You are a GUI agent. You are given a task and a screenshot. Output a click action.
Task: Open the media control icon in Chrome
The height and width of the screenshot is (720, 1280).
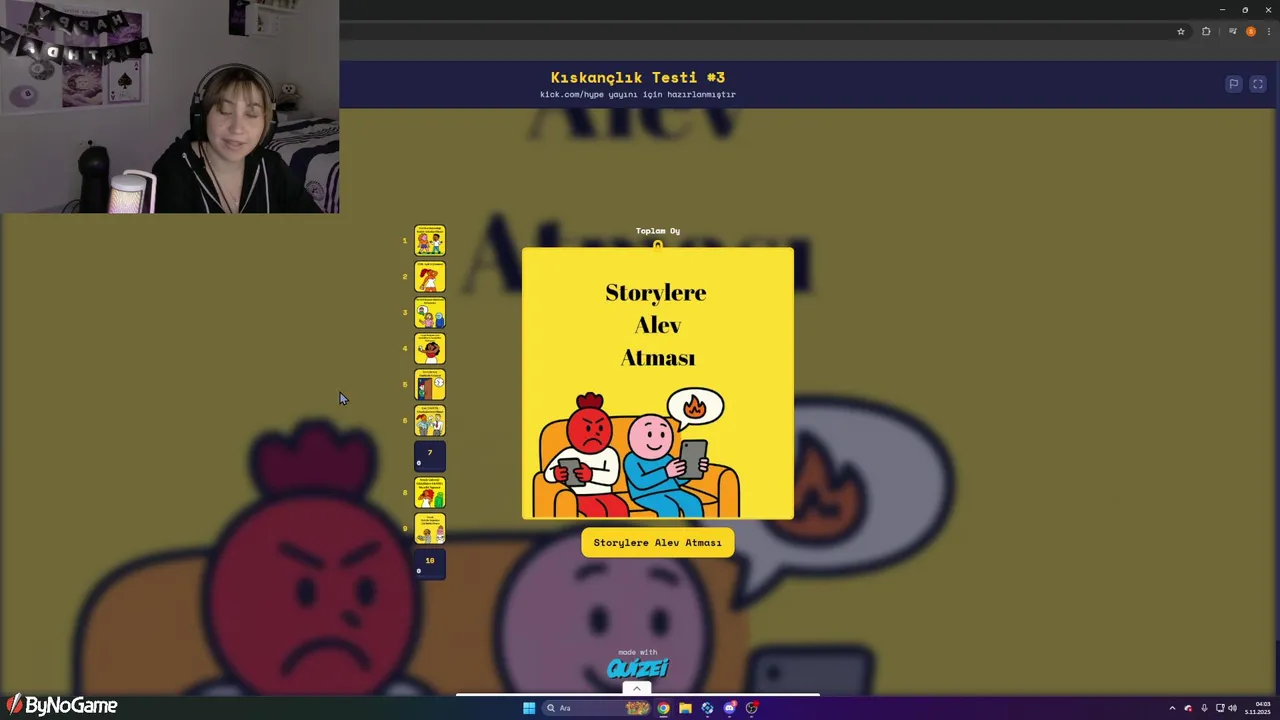[1232, 31]
